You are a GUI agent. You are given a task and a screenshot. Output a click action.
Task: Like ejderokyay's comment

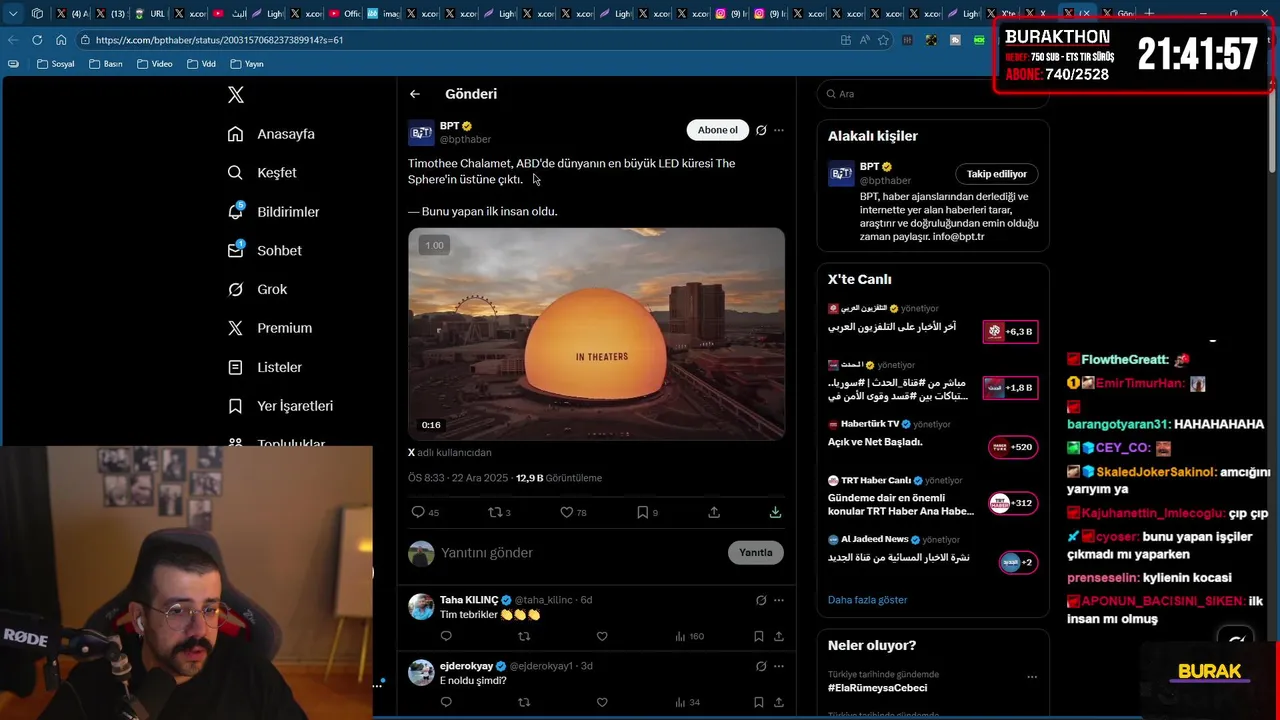pyautogui.click(x=602, y=702)
